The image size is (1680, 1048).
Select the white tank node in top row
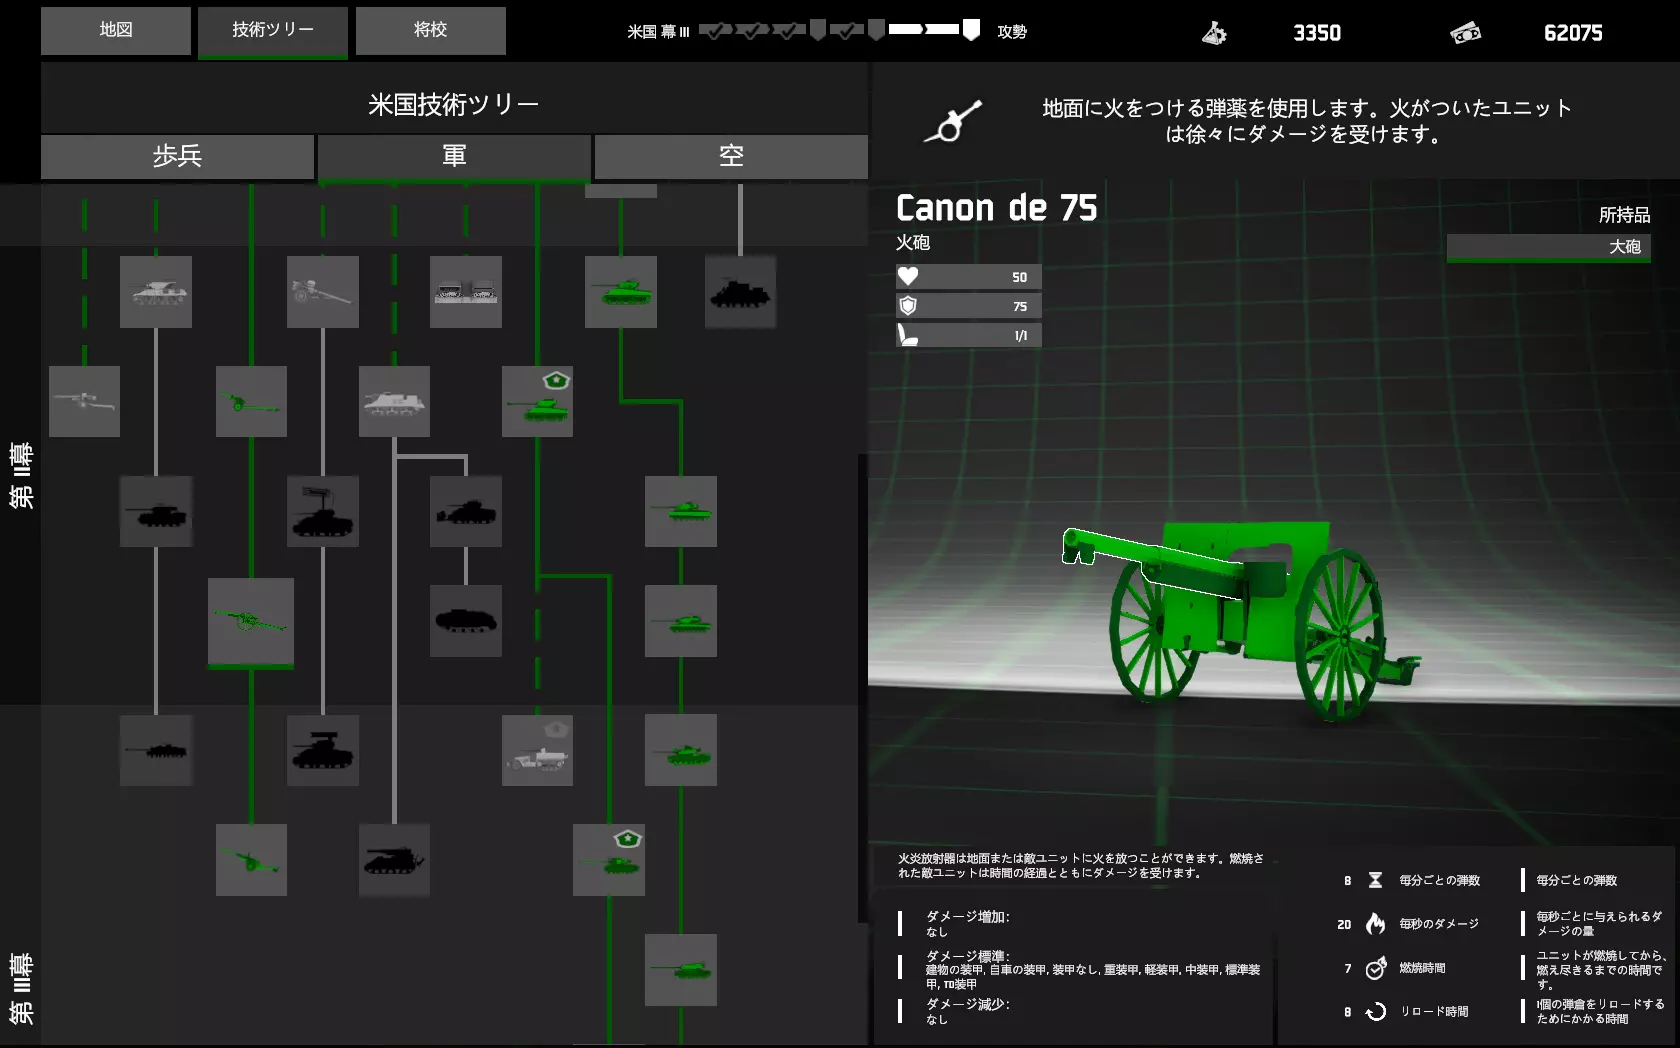156,292
